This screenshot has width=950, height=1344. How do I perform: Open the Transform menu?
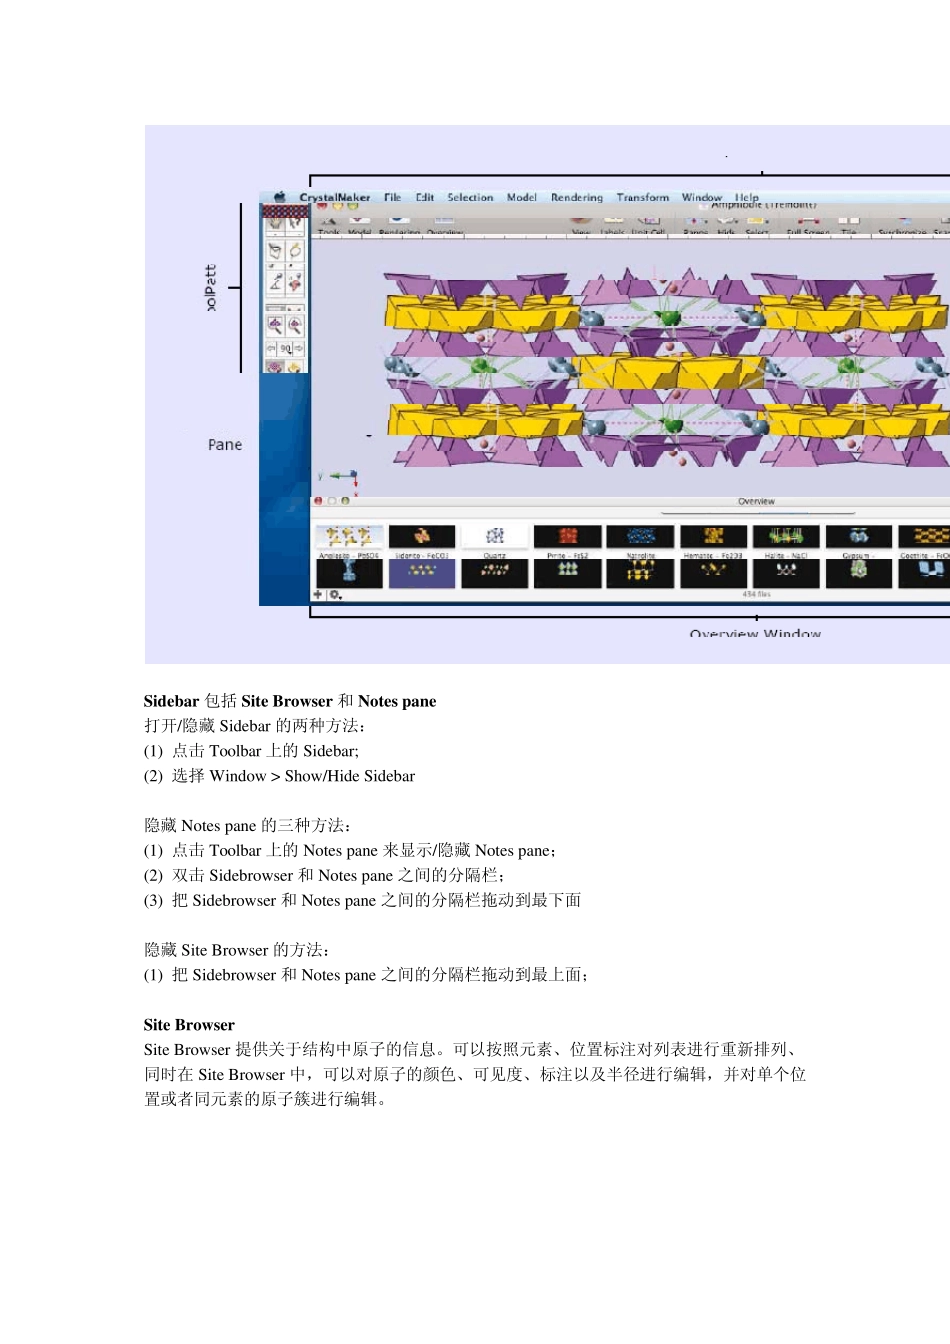pyautogui.click(x=643, y=197)
